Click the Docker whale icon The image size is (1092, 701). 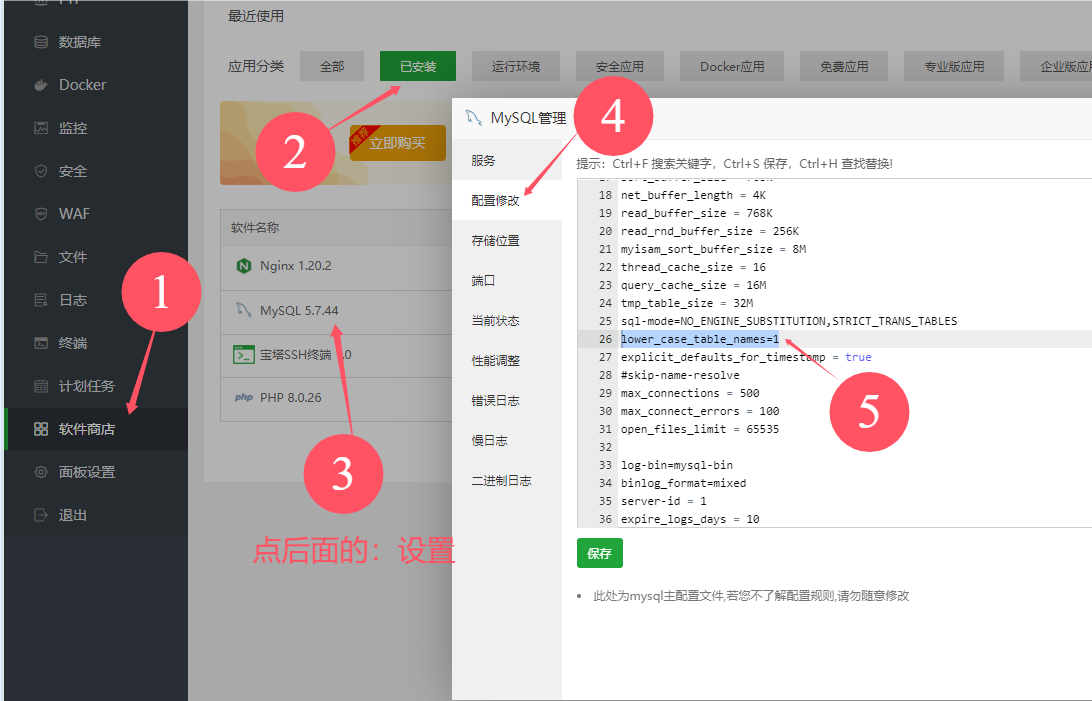tap(41, 85)
